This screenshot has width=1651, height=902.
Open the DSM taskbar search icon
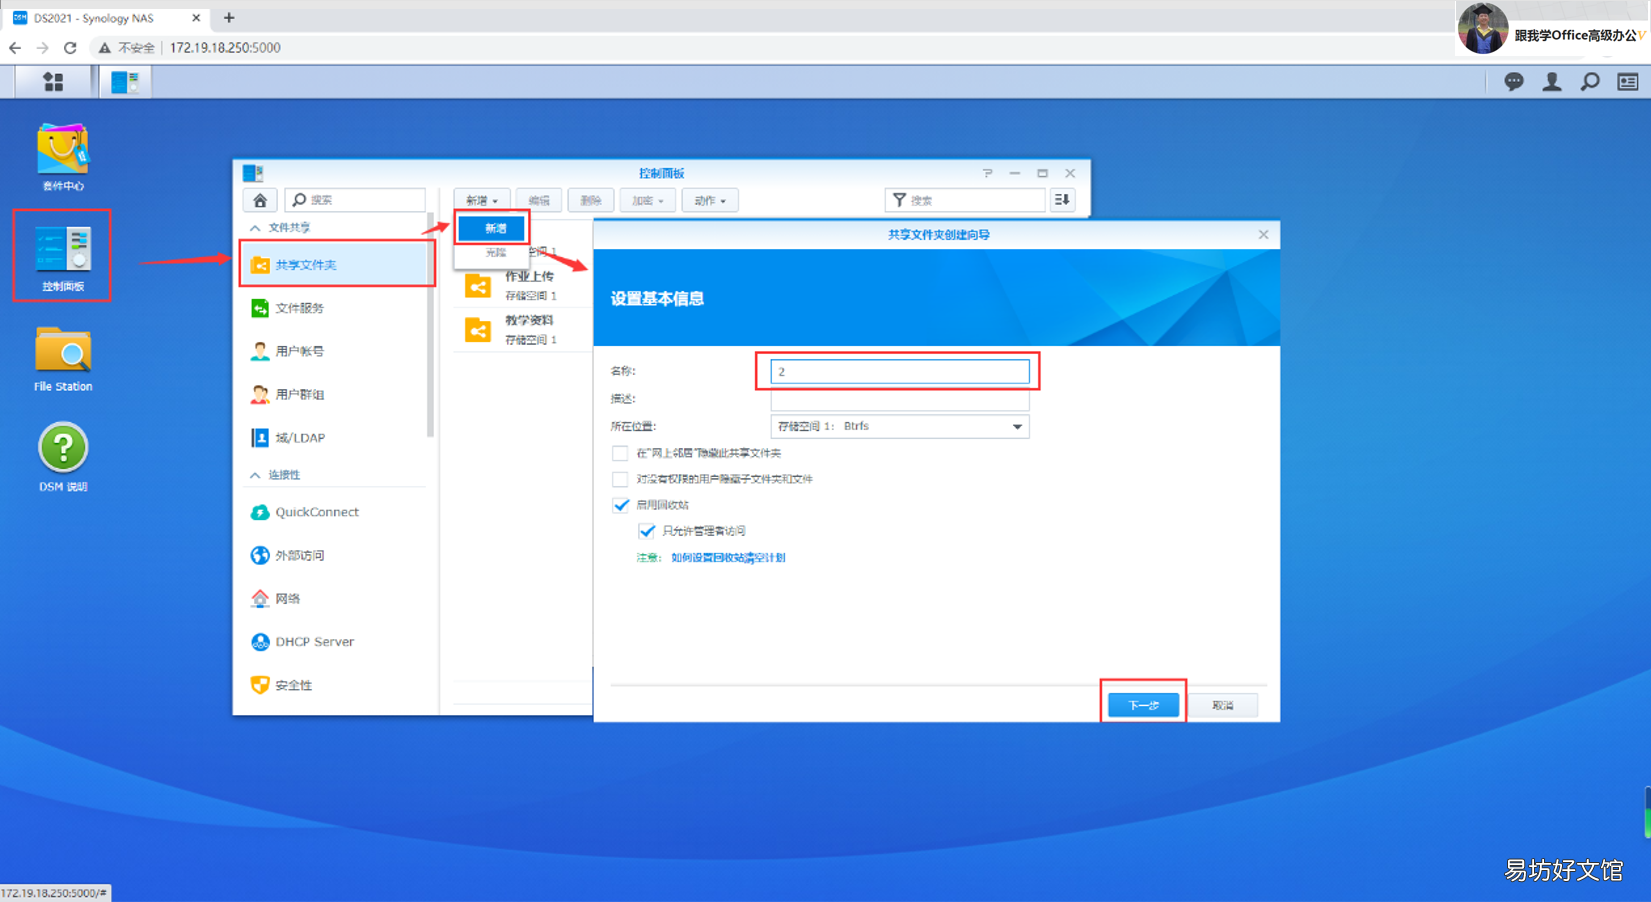click(x=1589, y=82)
